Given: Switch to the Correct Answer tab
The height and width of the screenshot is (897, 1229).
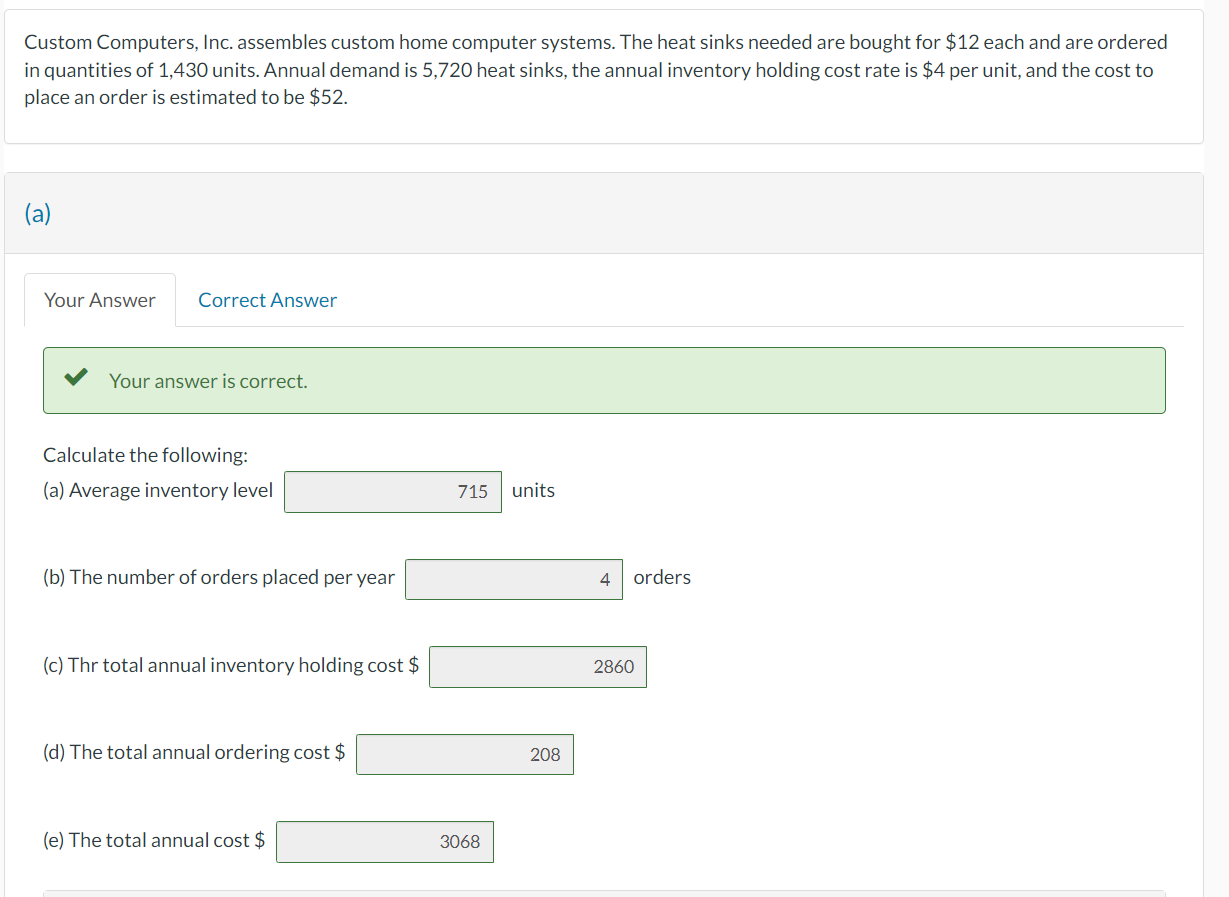Looking at the screenshot, I should [x=267, y=300].
